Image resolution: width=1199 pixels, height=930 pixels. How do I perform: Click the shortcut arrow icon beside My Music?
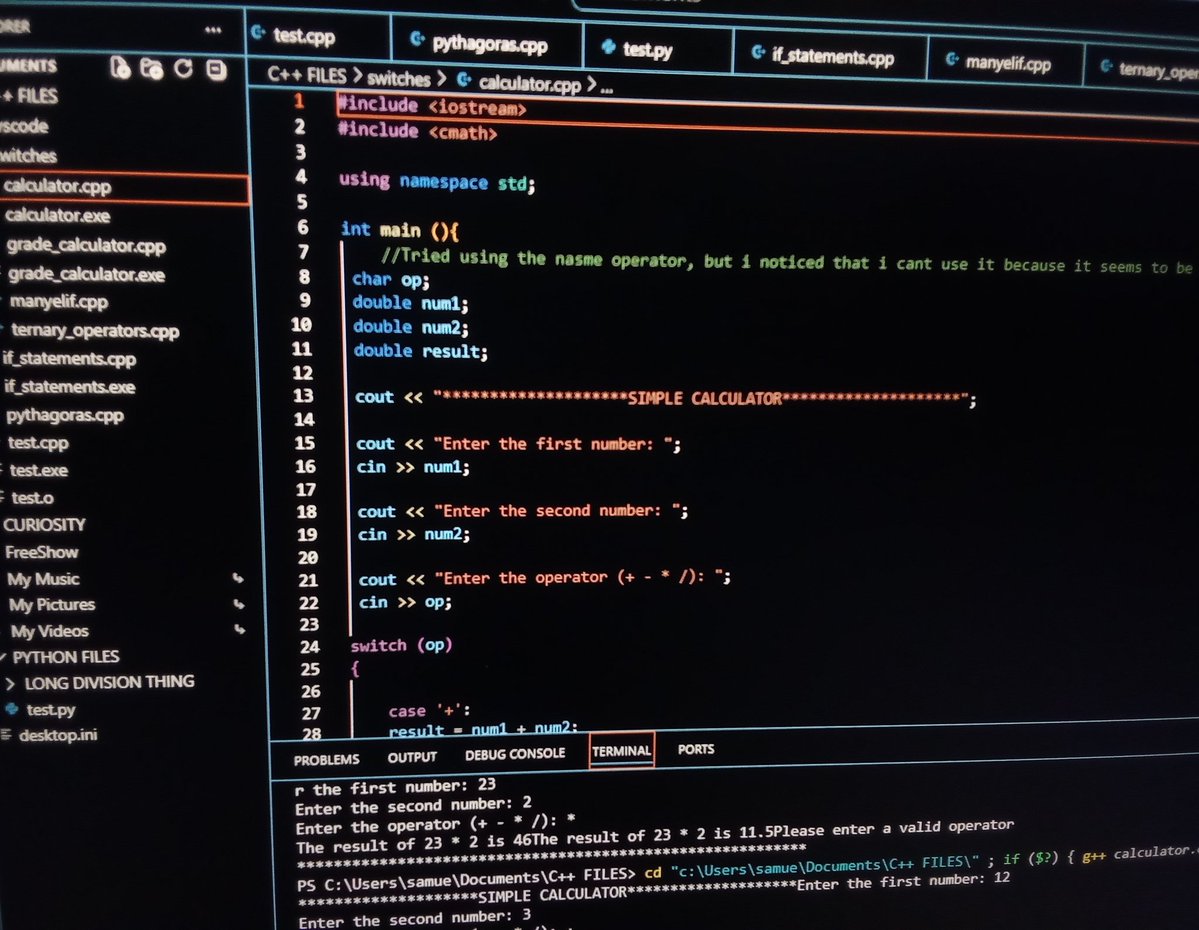(239, 579)
